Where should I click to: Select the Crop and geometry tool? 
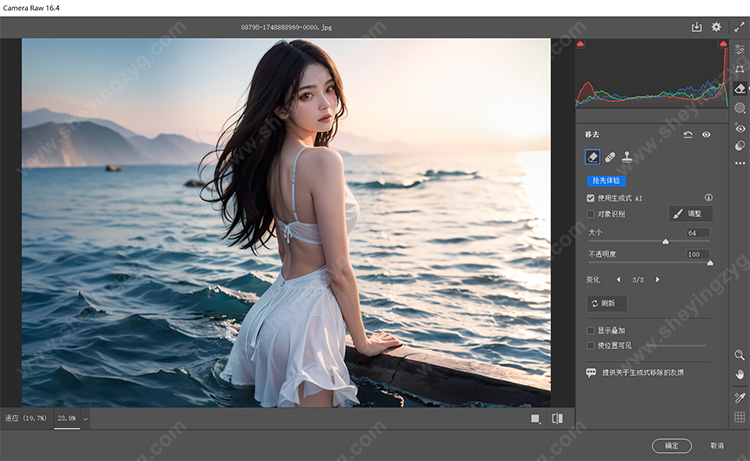740,68
